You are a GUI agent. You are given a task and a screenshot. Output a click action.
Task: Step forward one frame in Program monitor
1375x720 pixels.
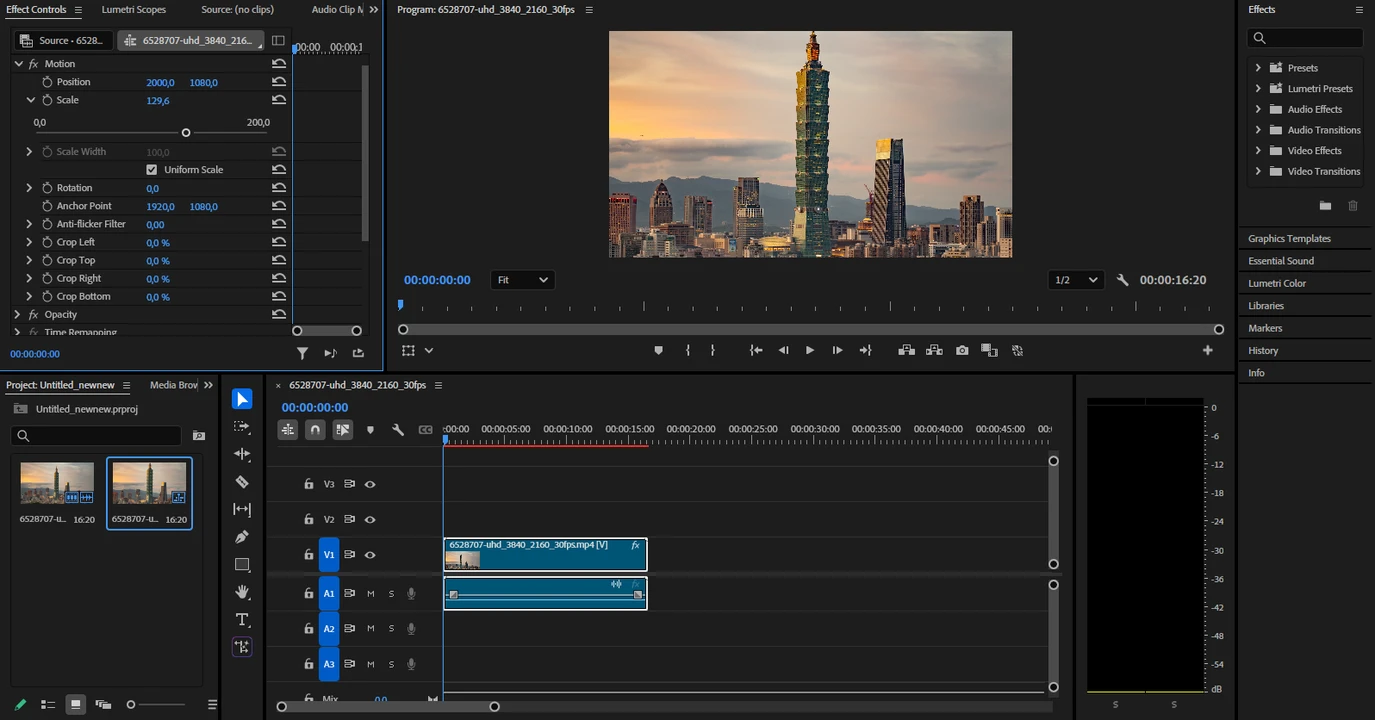tap(837, 350)
